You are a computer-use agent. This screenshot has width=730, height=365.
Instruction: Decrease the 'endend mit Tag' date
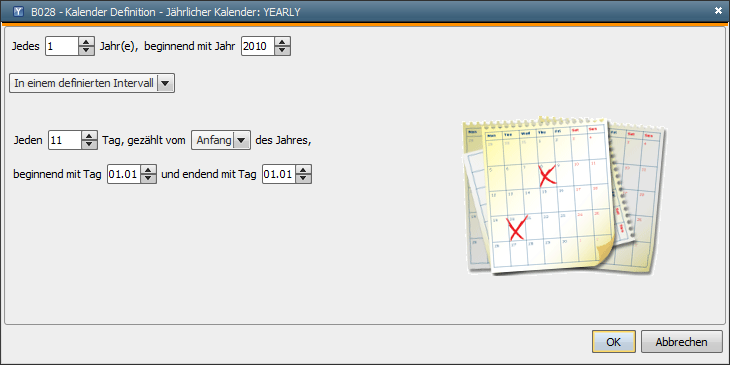(303, 178)
